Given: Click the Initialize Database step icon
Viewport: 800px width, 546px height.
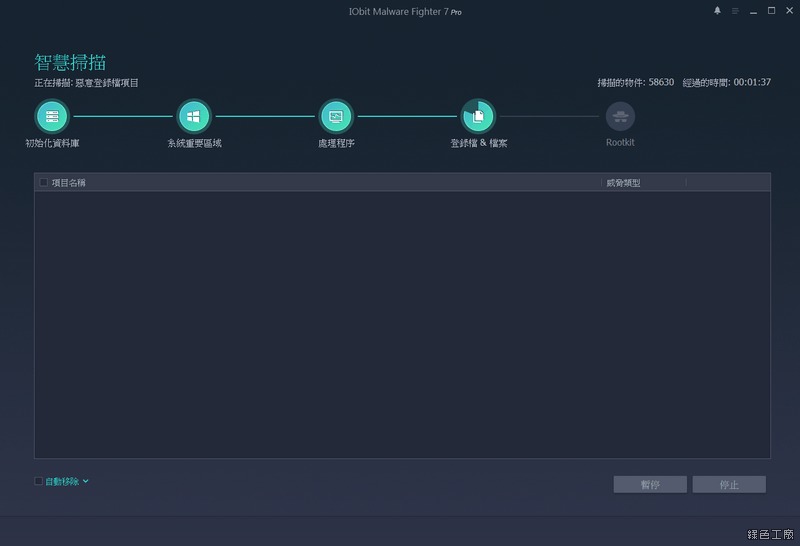Looking at the screenshot, I should 52,116.
